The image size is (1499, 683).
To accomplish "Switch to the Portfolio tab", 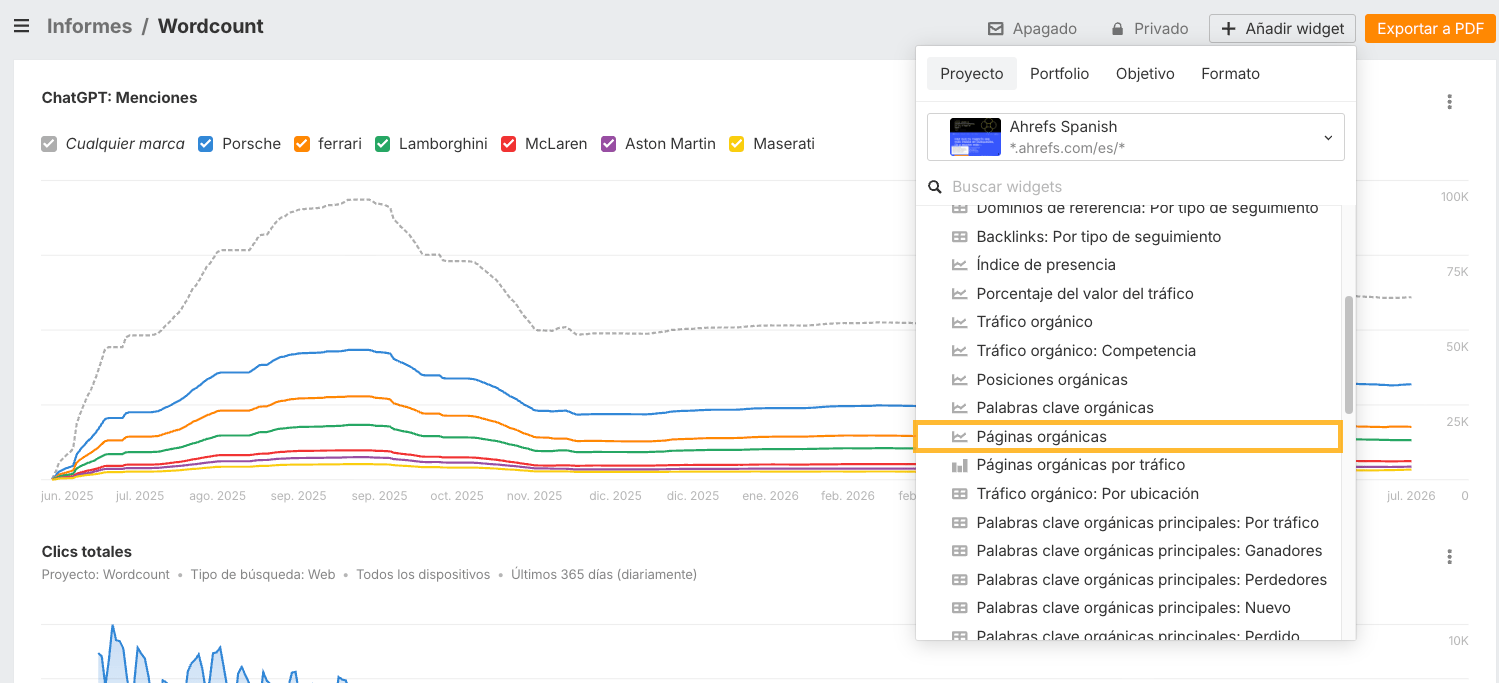I will pyautogui.click(x=1059, y=74).
